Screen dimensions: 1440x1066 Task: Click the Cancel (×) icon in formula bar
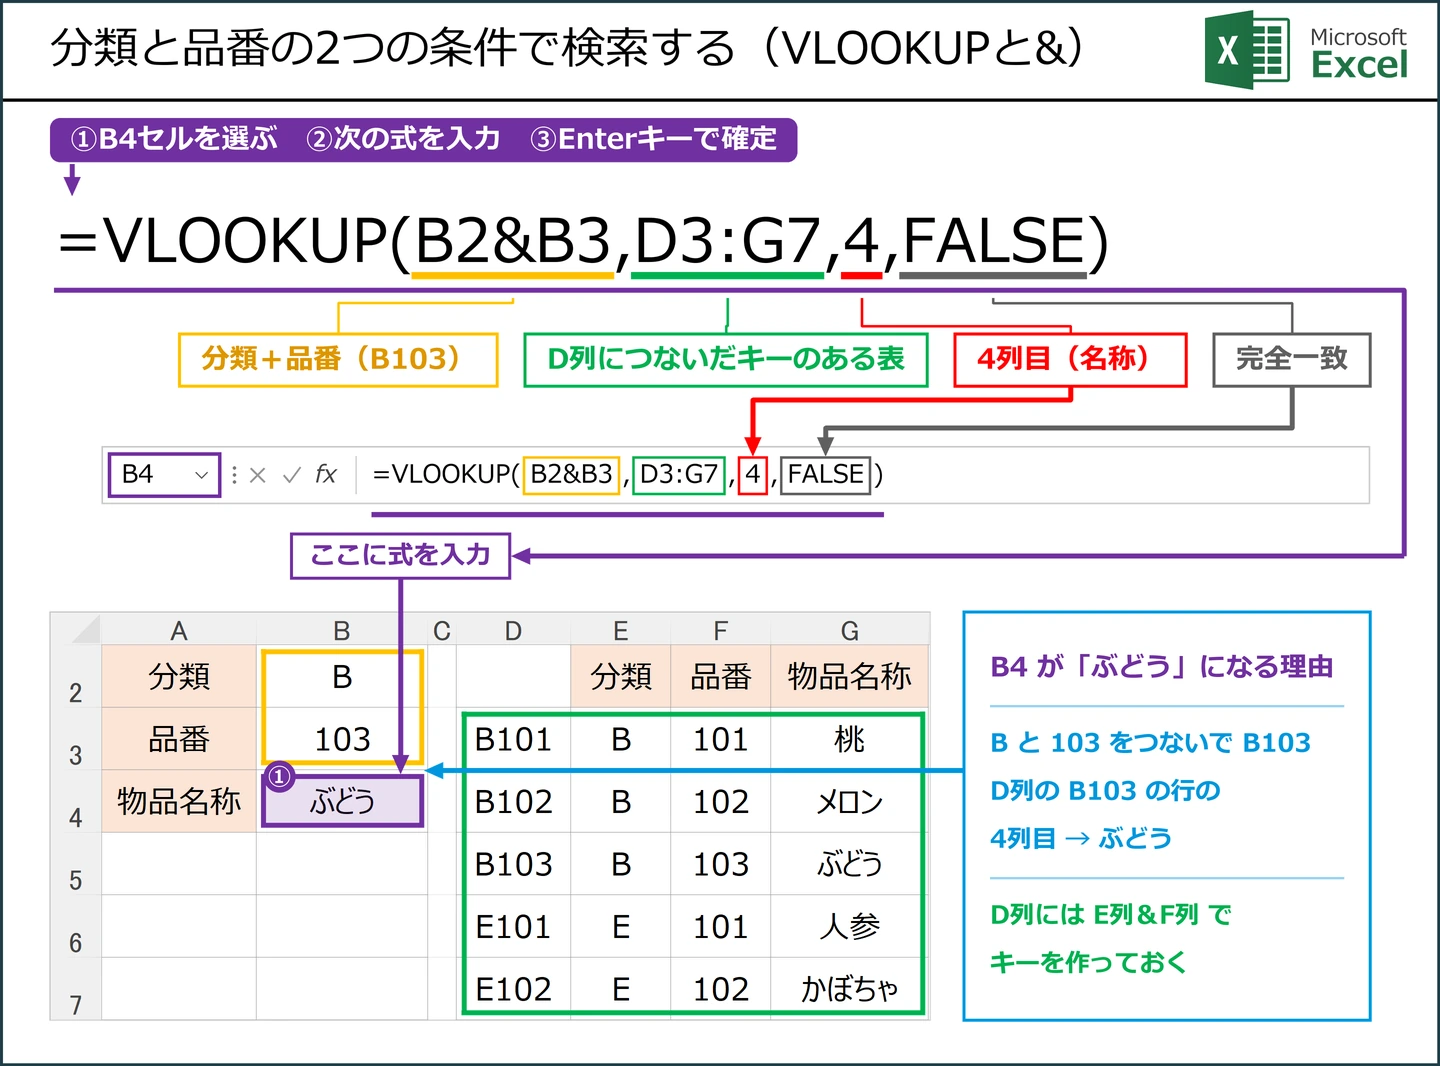258,475
